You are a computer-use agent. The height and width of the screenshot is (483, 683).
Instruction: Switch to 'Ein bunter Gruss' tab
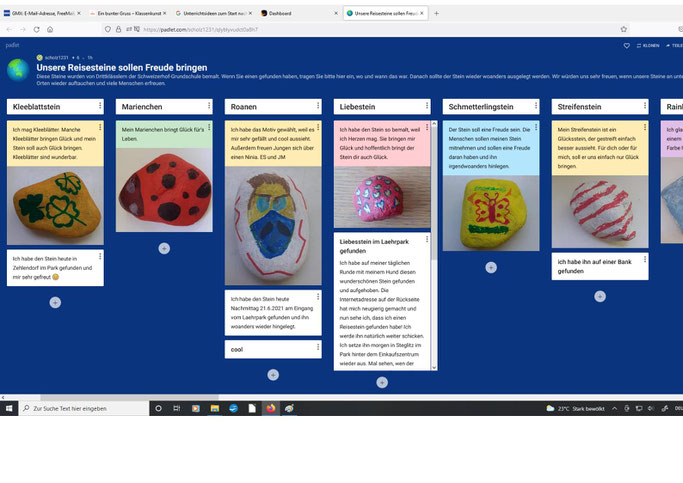pyautogui.click(x=128, y=14)
